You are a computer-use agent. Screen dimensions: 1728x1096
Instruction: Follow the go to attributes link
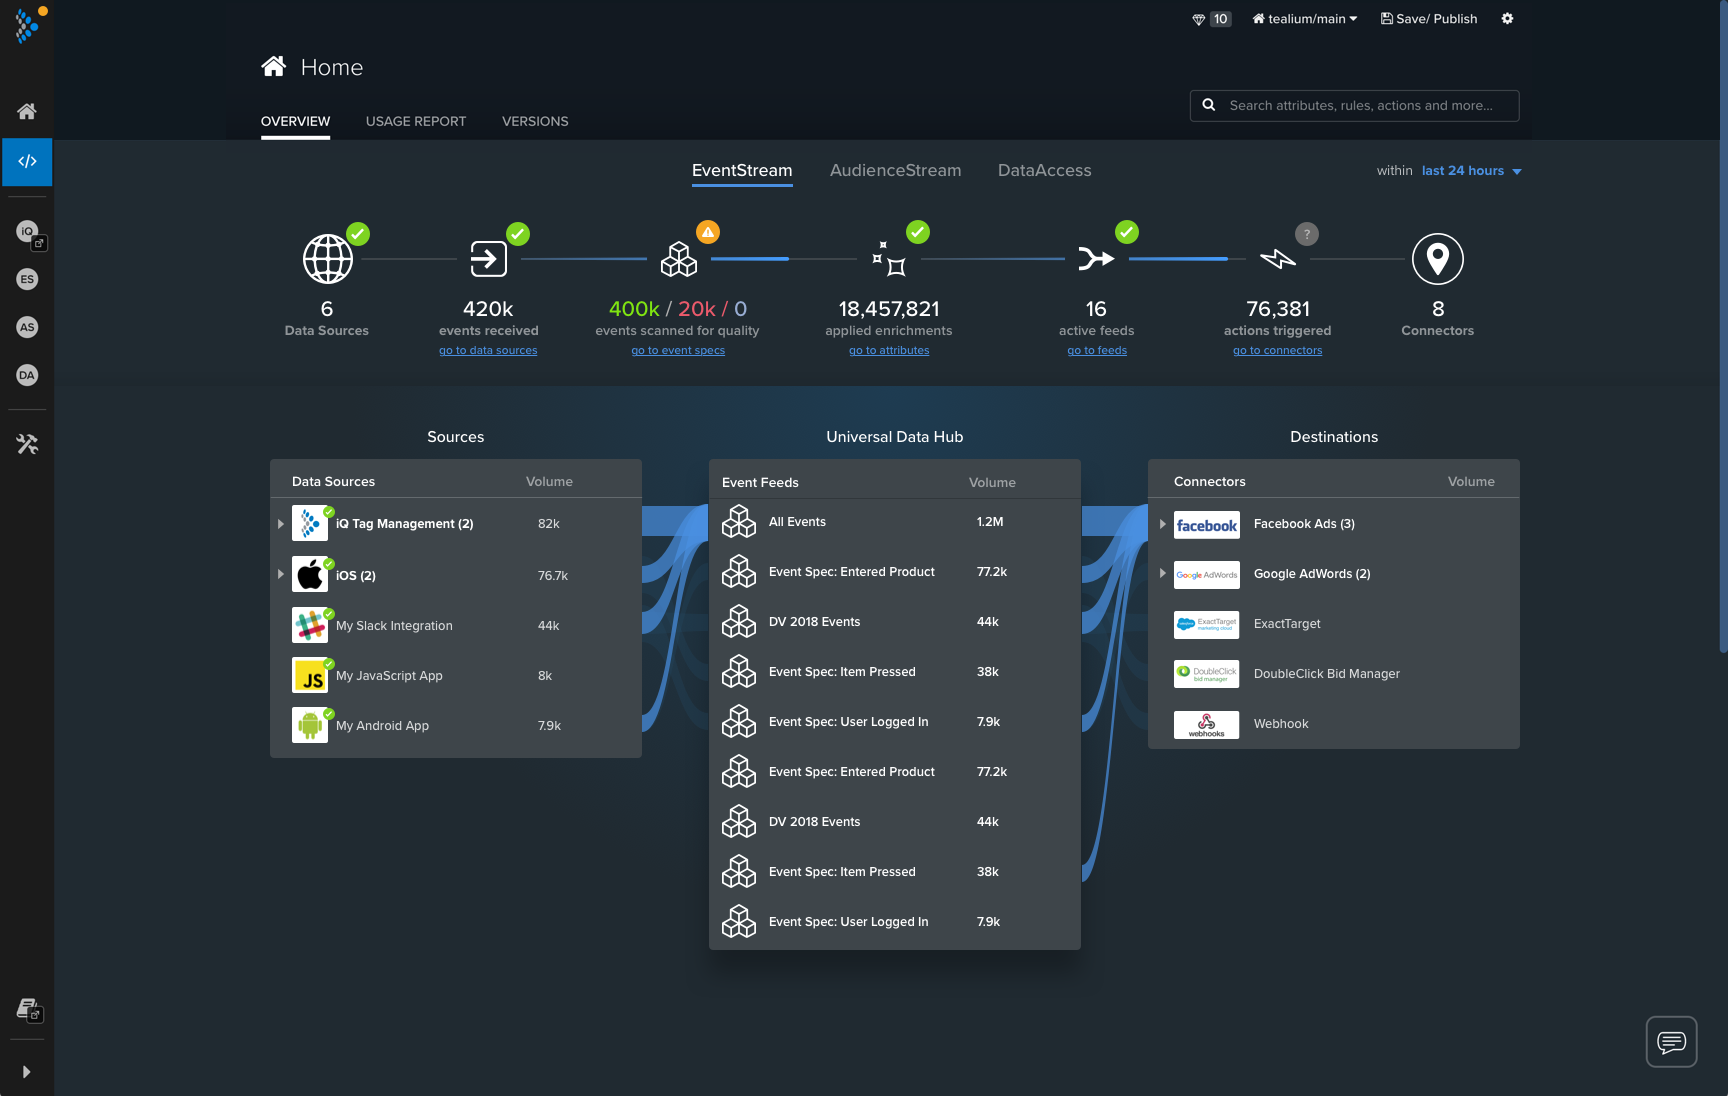tap(889, 350)
